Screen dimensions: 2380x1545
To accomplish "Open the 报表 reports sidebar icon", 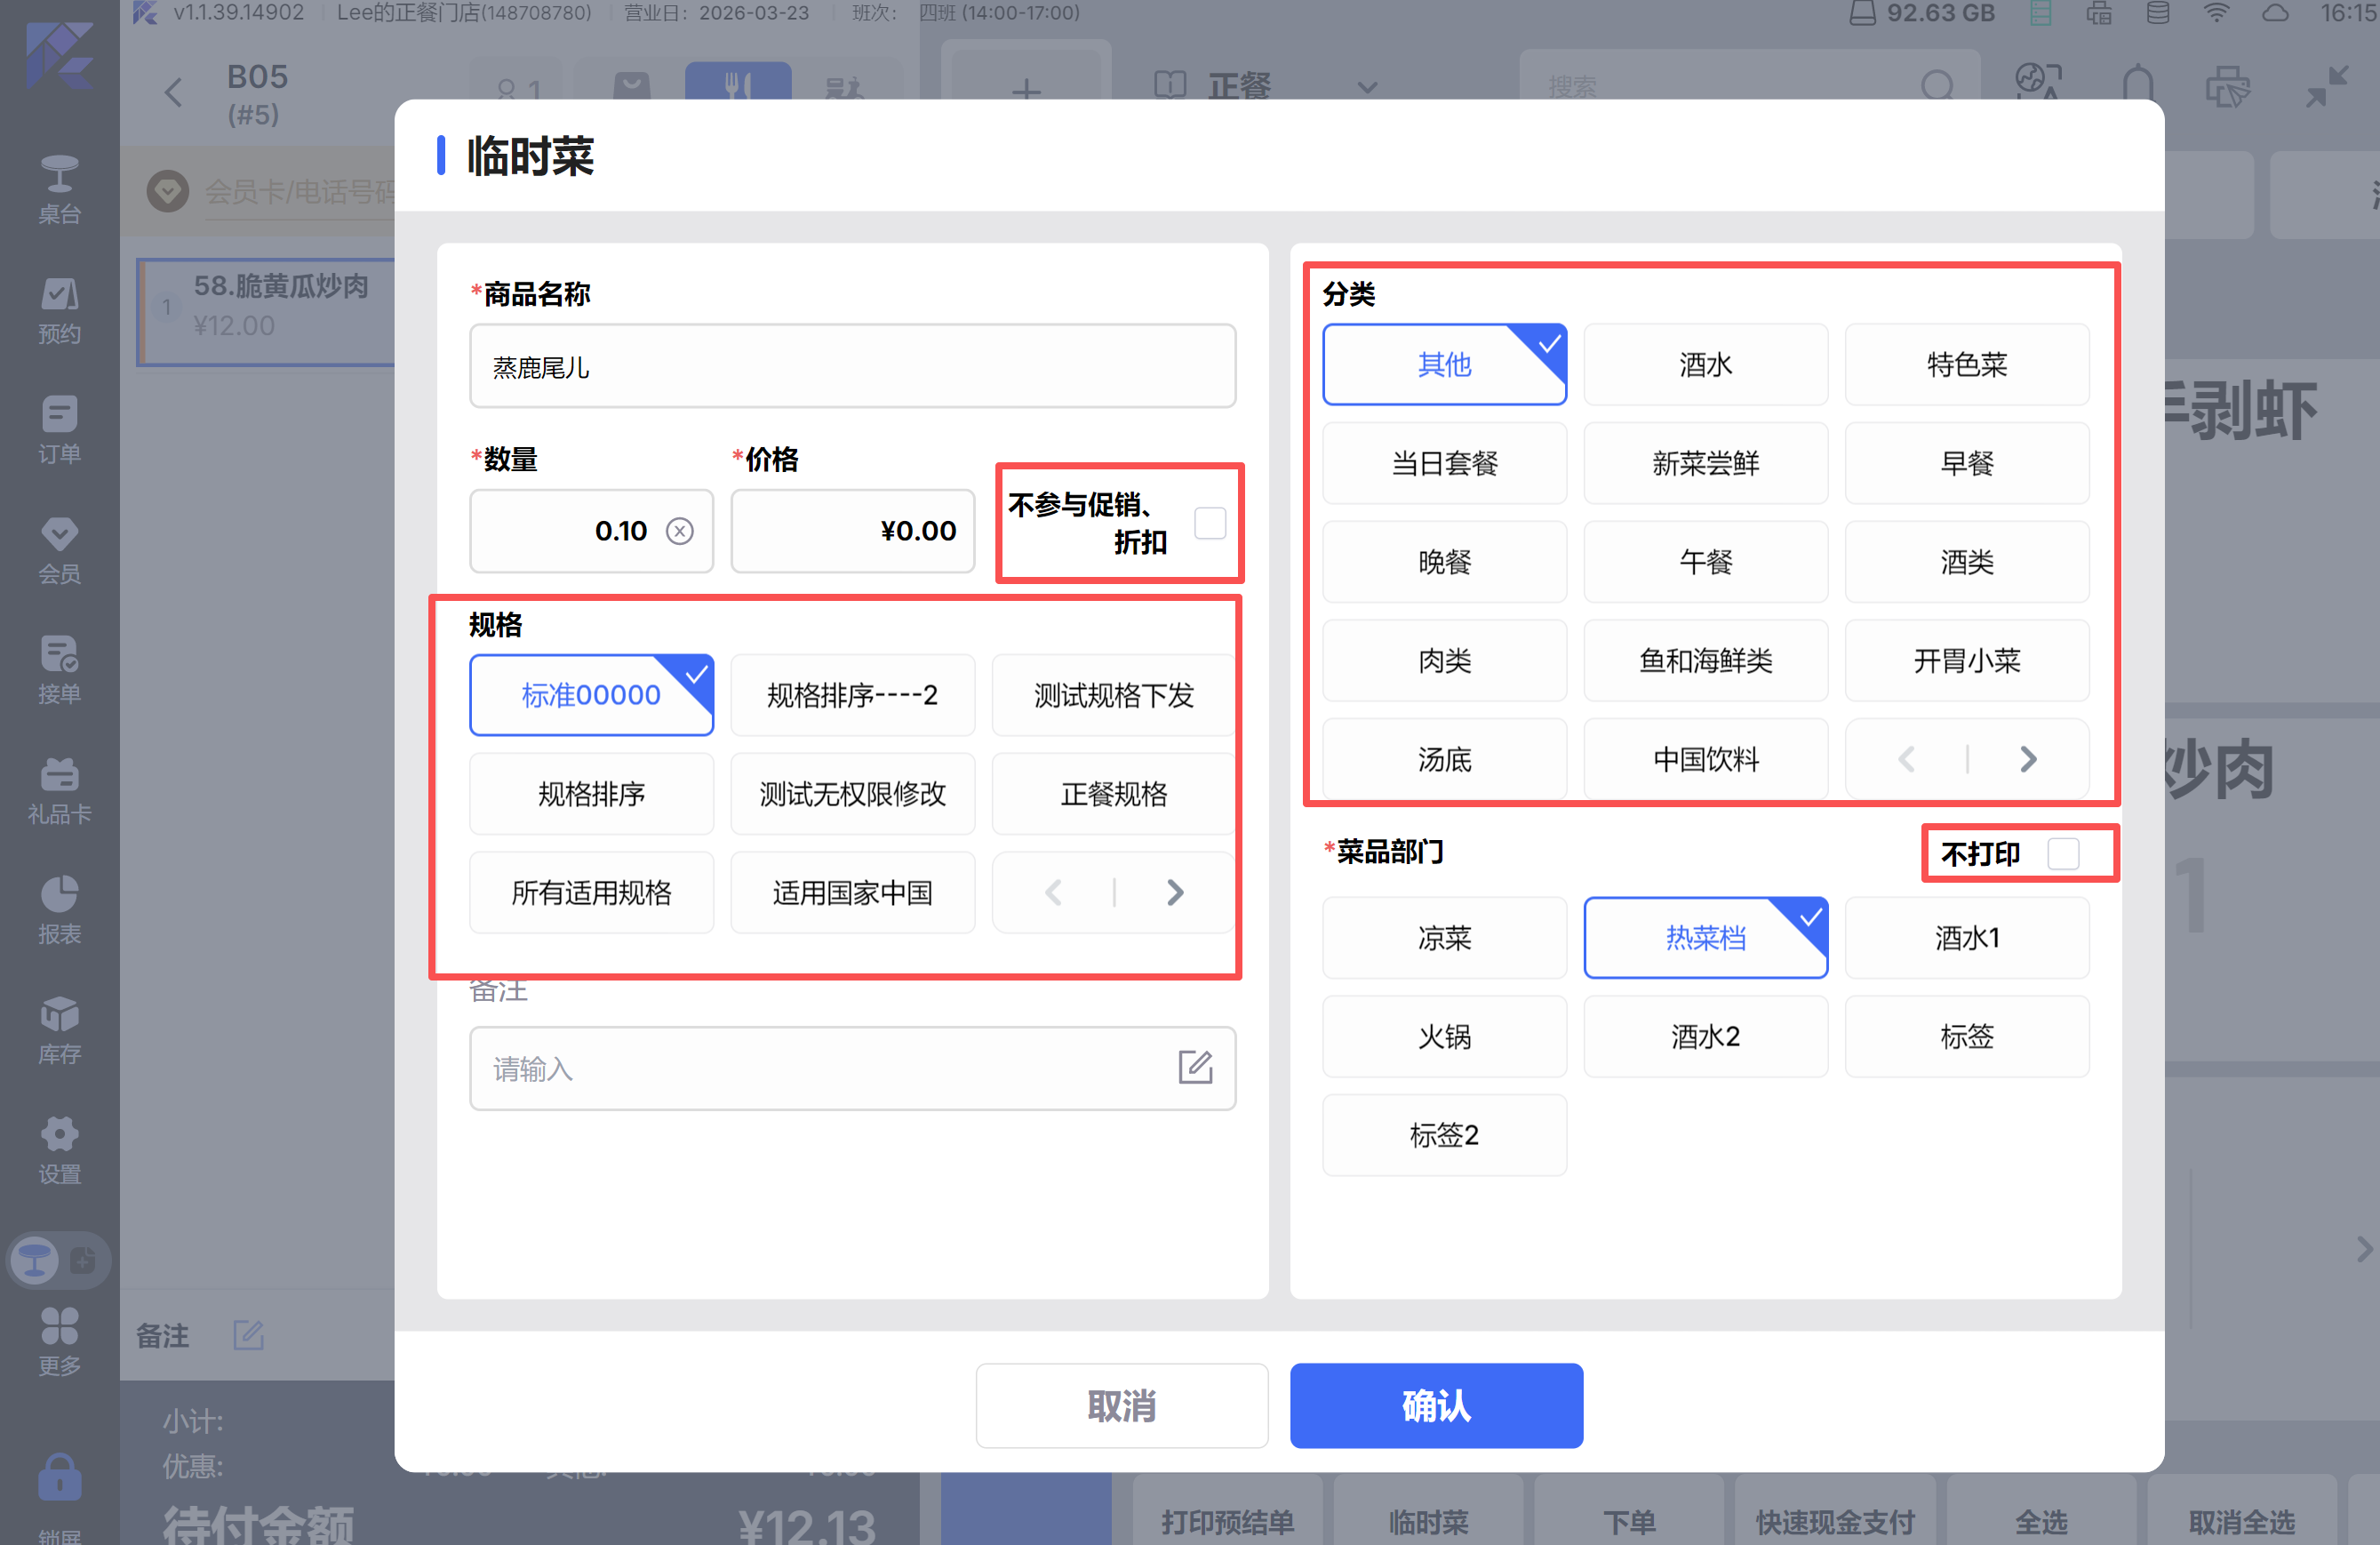I will pyautogui.click(x=59, y=910).
